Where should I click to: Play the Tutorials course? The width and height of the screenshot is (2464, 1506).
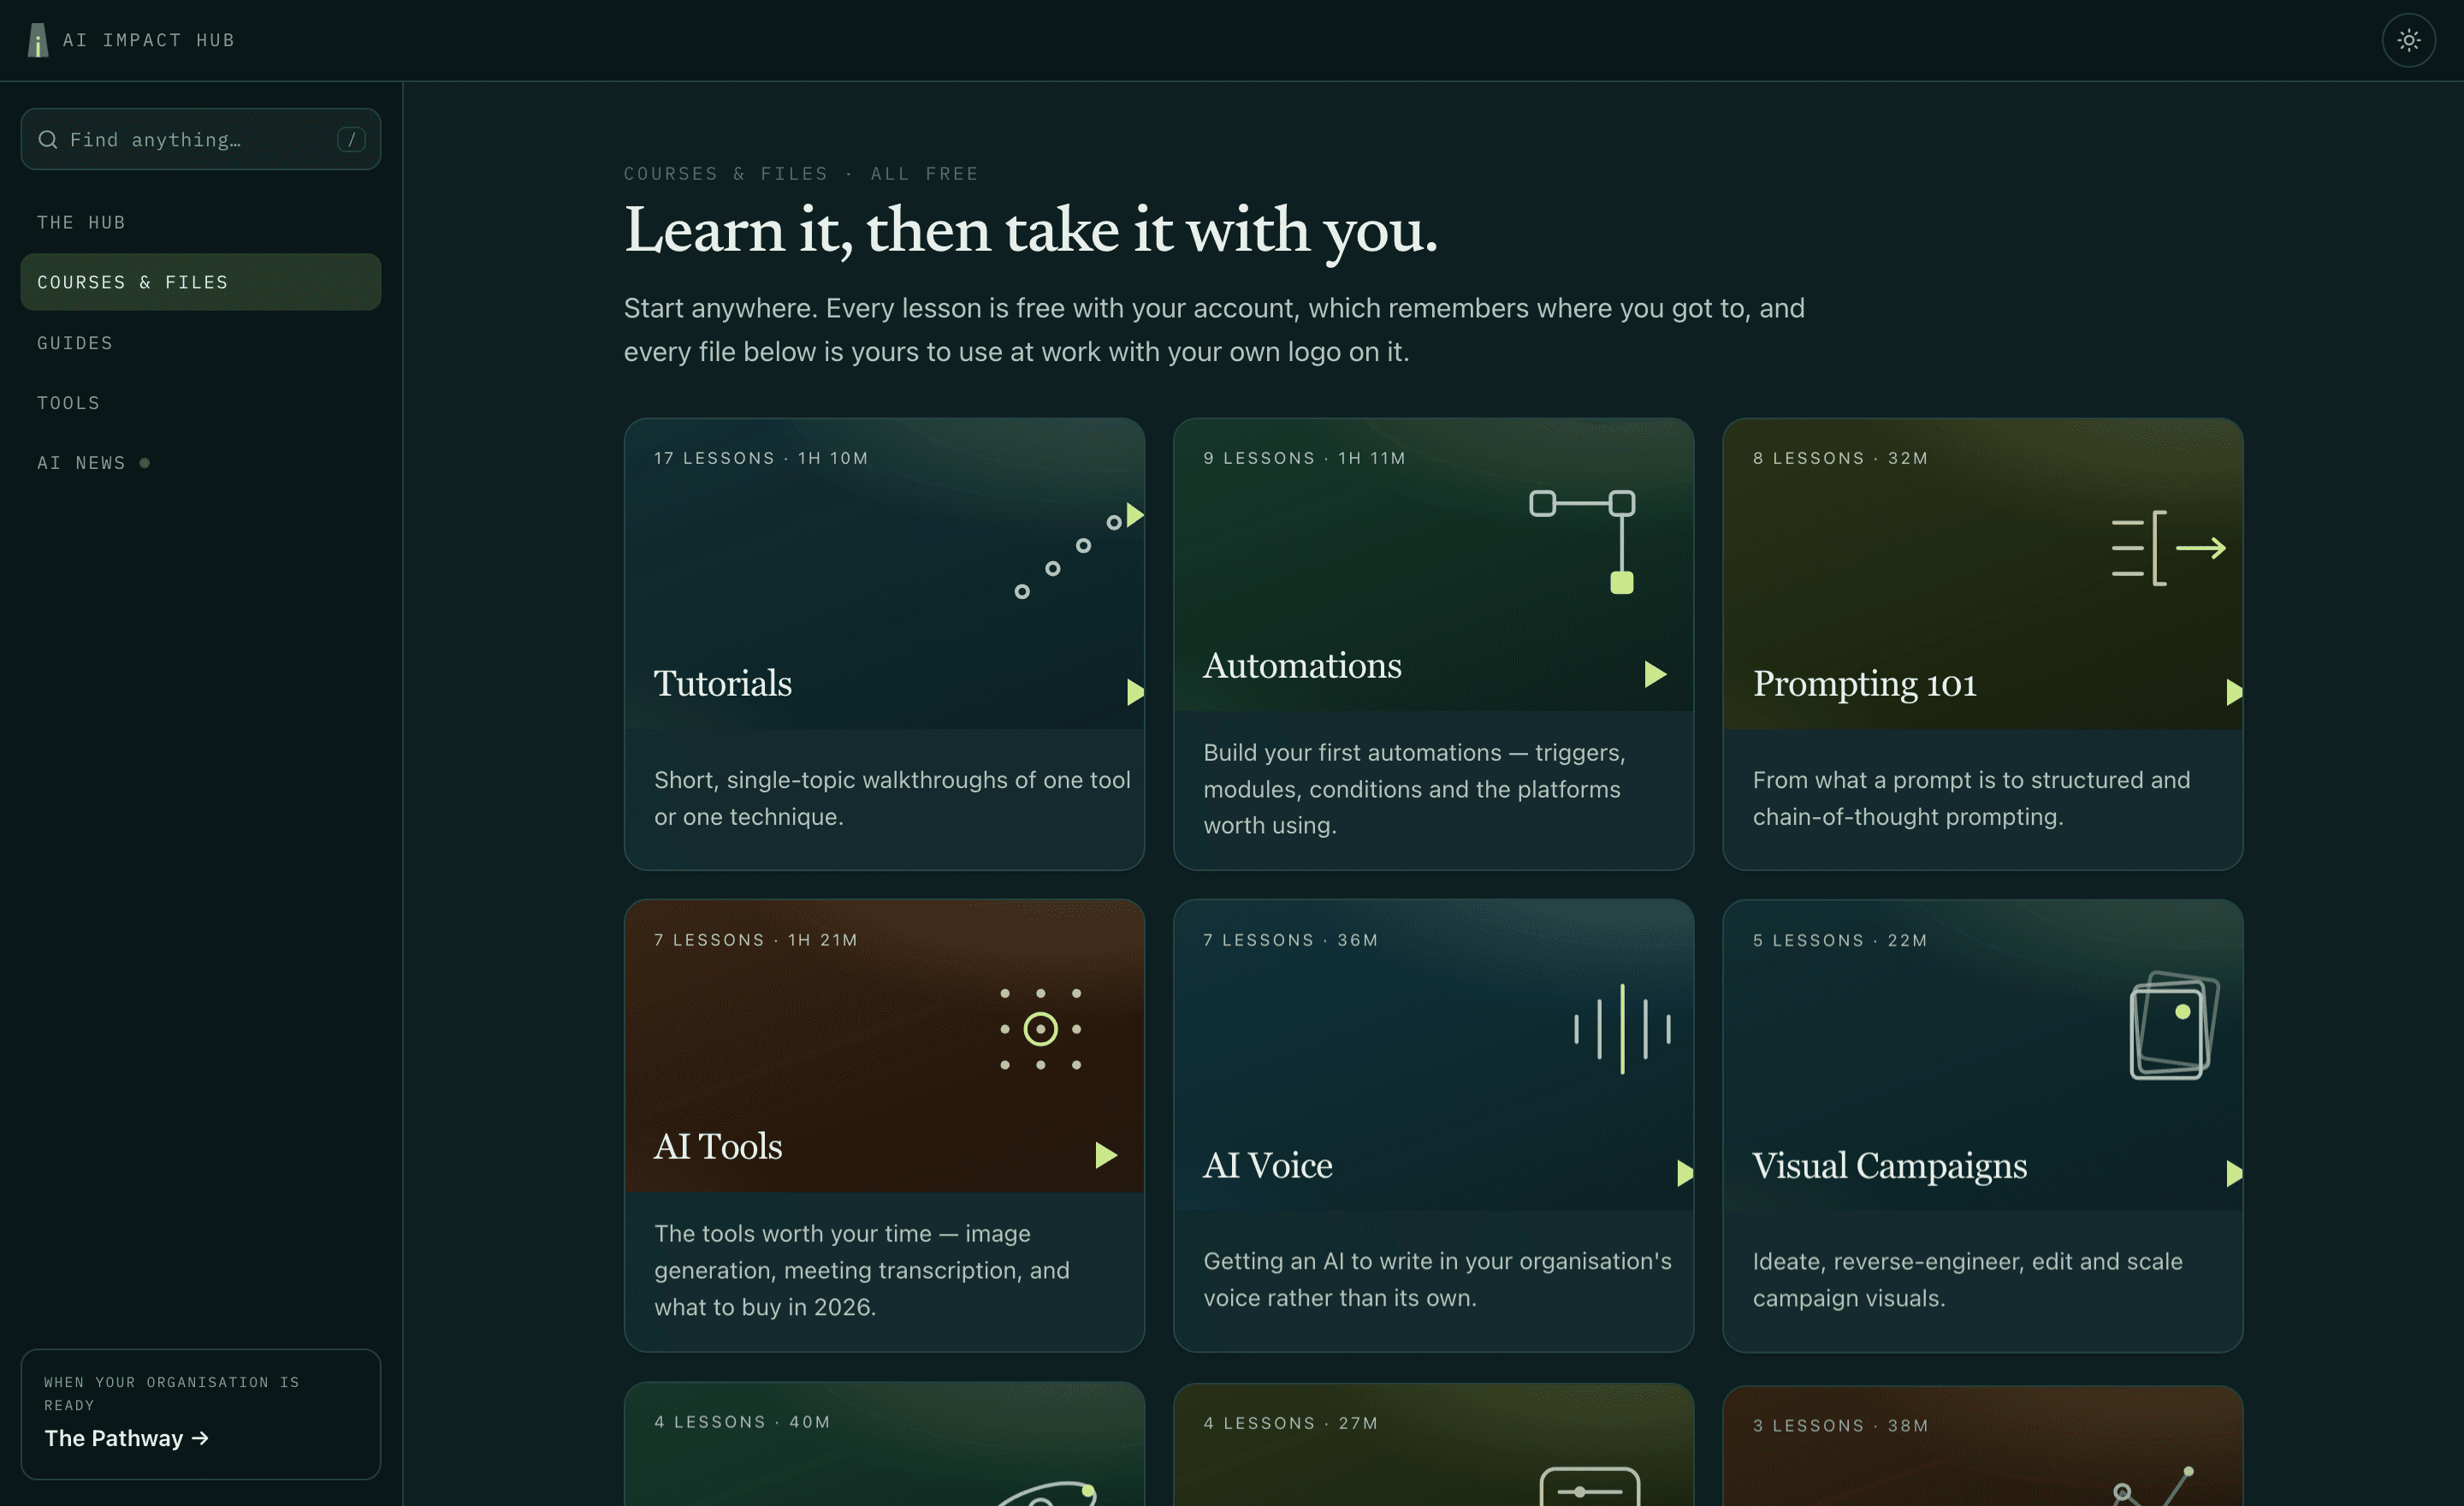point(1135,692)
